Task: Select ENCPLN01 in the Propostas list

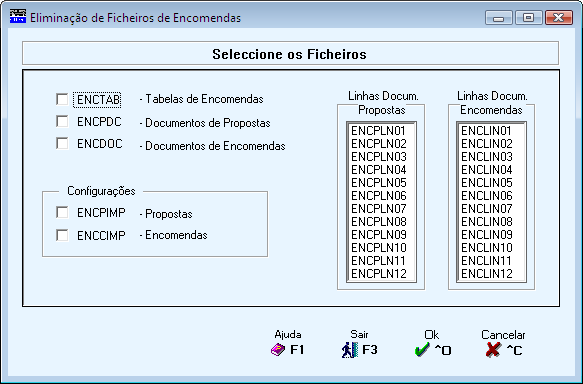Action: pos(381,131)
